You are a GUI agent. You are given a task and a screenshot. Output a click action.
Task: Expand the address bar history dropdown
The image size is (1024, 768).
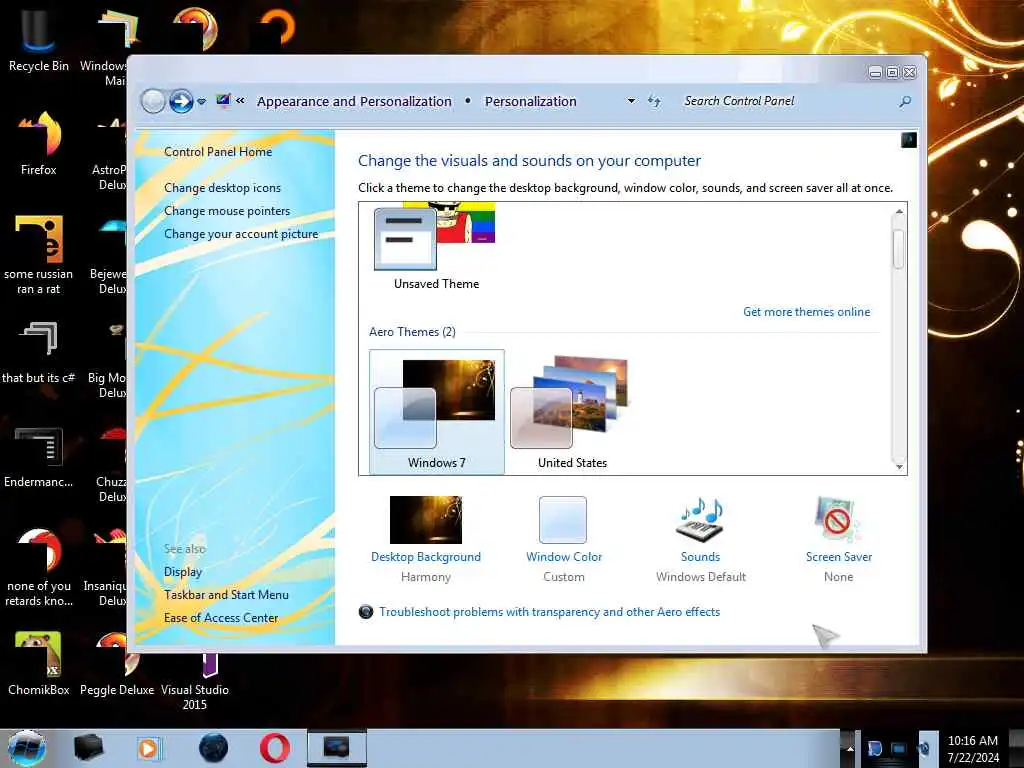(x=631, y=101)
